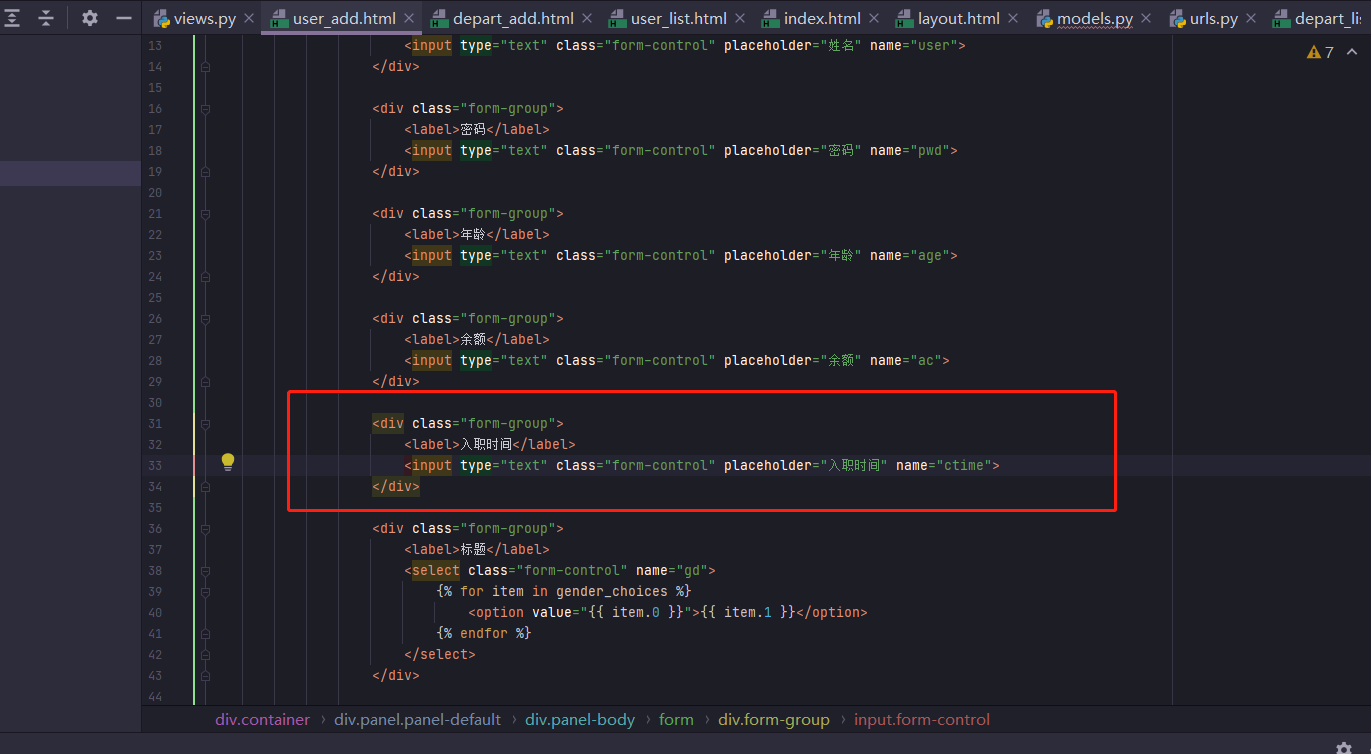1371x754 pixels.
Task: Click the name="ac" attribute on line 28
Action: click(x=906, y=360)
